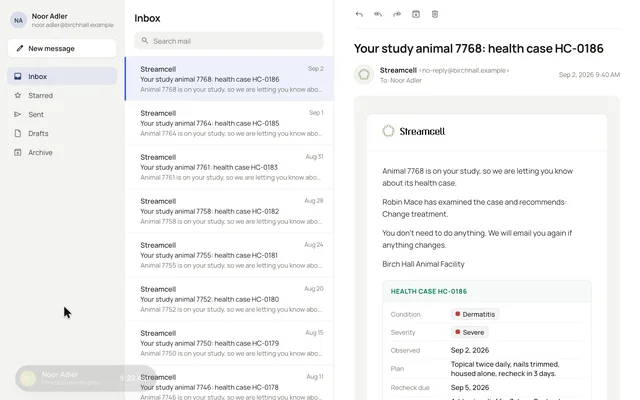The height and width of the screenshot is (400, 640).
Task: Open the Inbox folder
Action: [x=62, y=76]
